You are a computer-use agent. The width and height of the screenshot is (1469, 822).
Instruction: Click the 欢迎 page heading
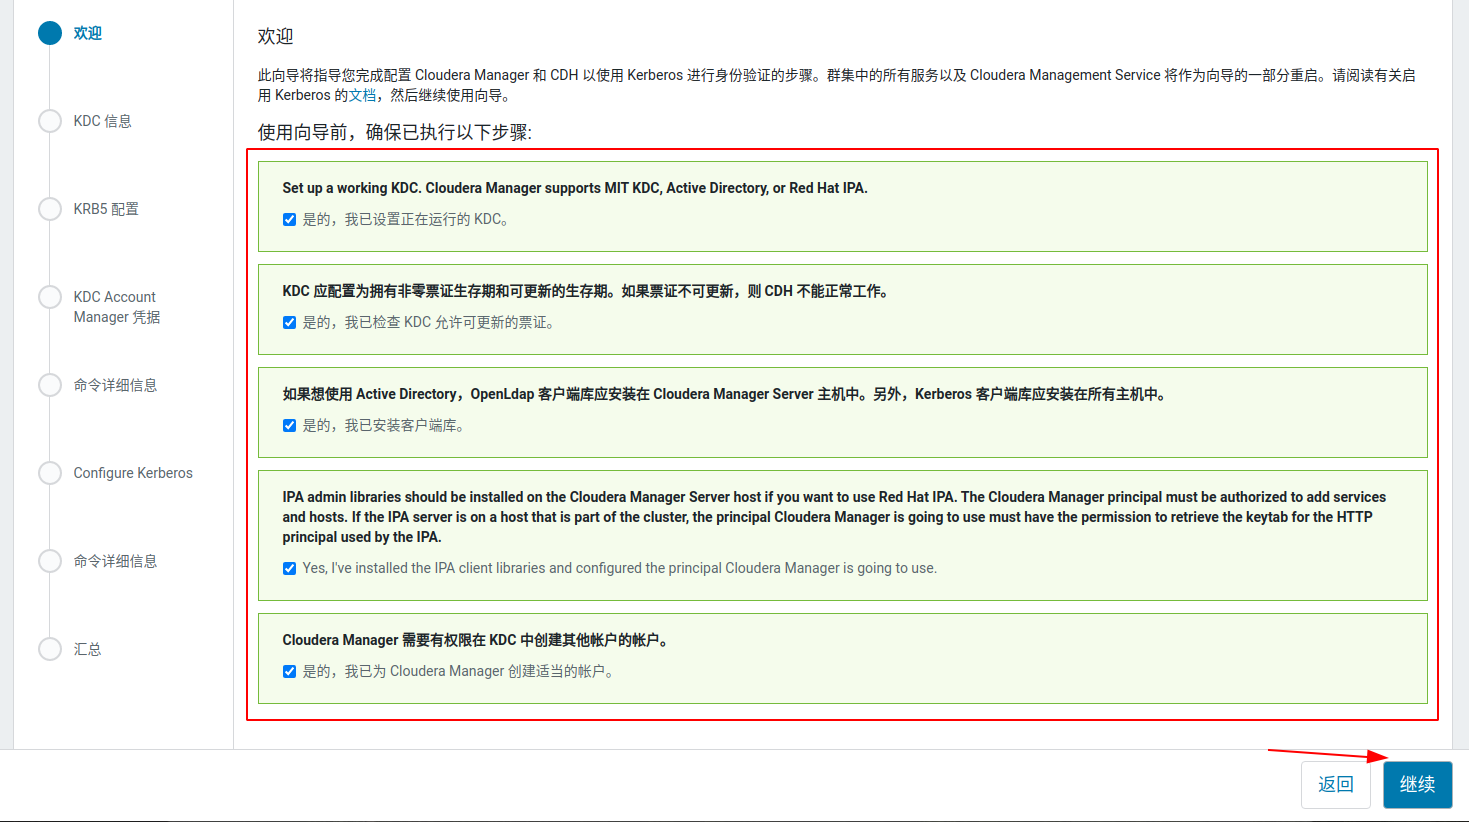pyautogui.click(x=276, y=36)
